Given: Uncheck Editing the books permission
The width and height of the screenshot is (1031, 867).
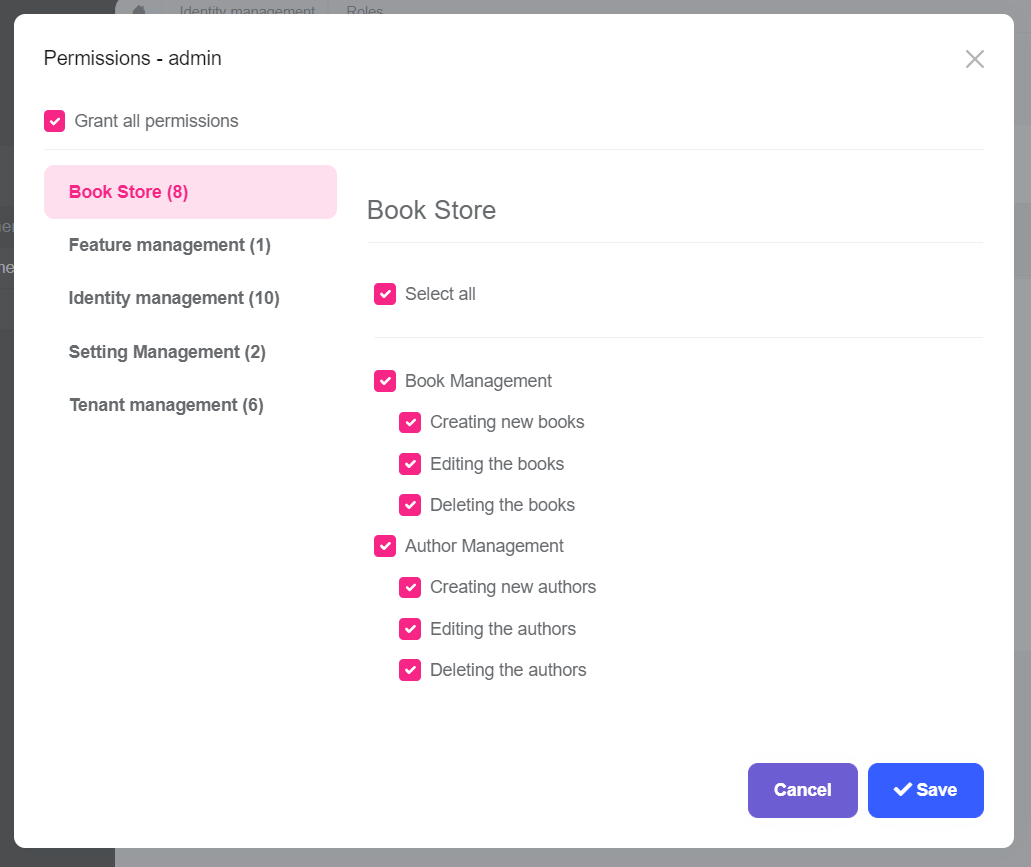Looking at the screenshot, I should 410,464.
